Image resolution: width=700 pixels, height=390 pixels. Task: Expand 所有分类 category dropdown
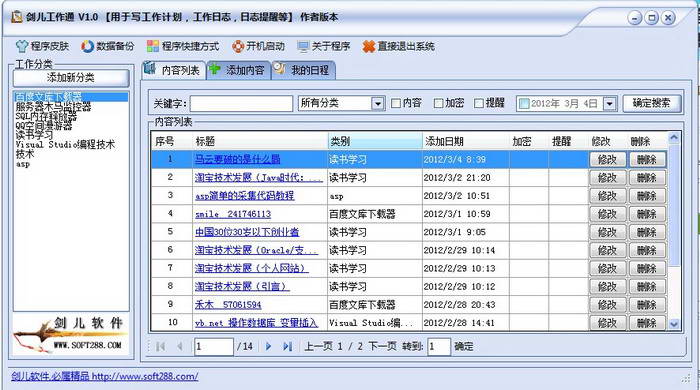click(x=378, y=104)
